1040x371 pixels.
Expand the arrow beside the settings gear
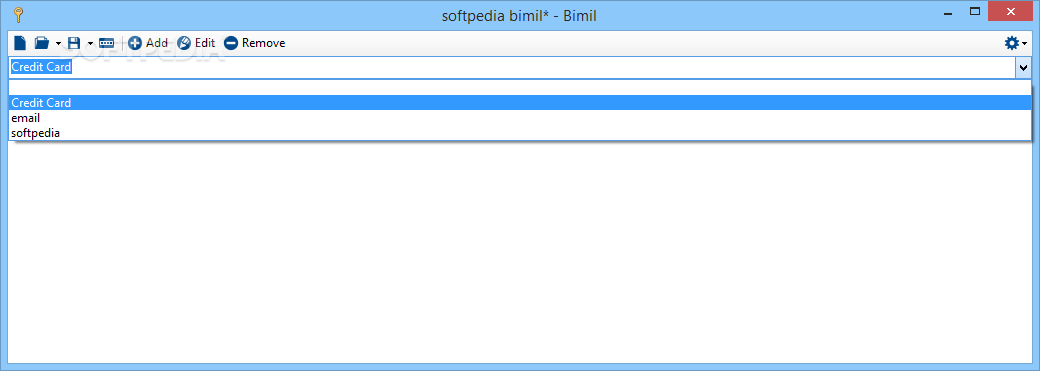pyautogui.click(x=1025, y=44)
